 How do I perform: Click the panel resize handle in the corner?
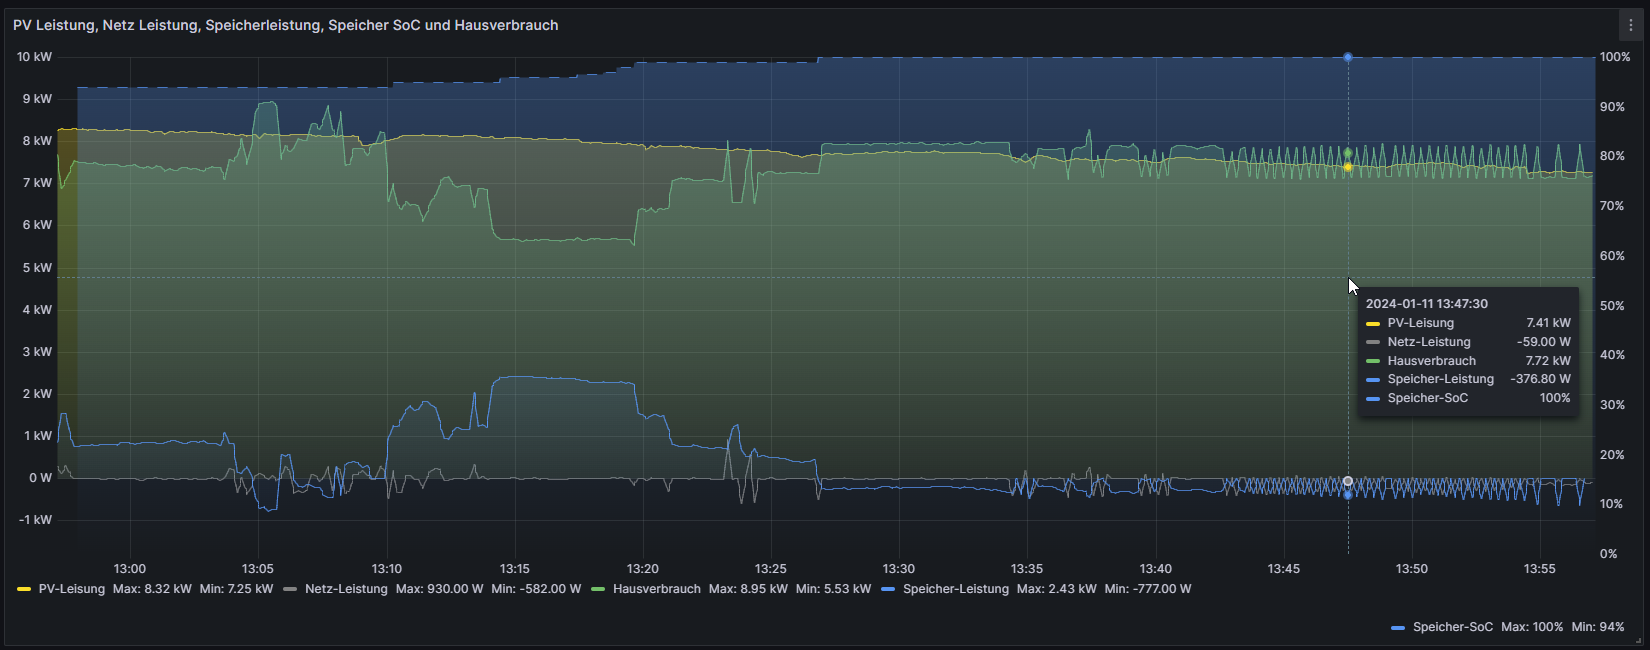point(1638,639)
